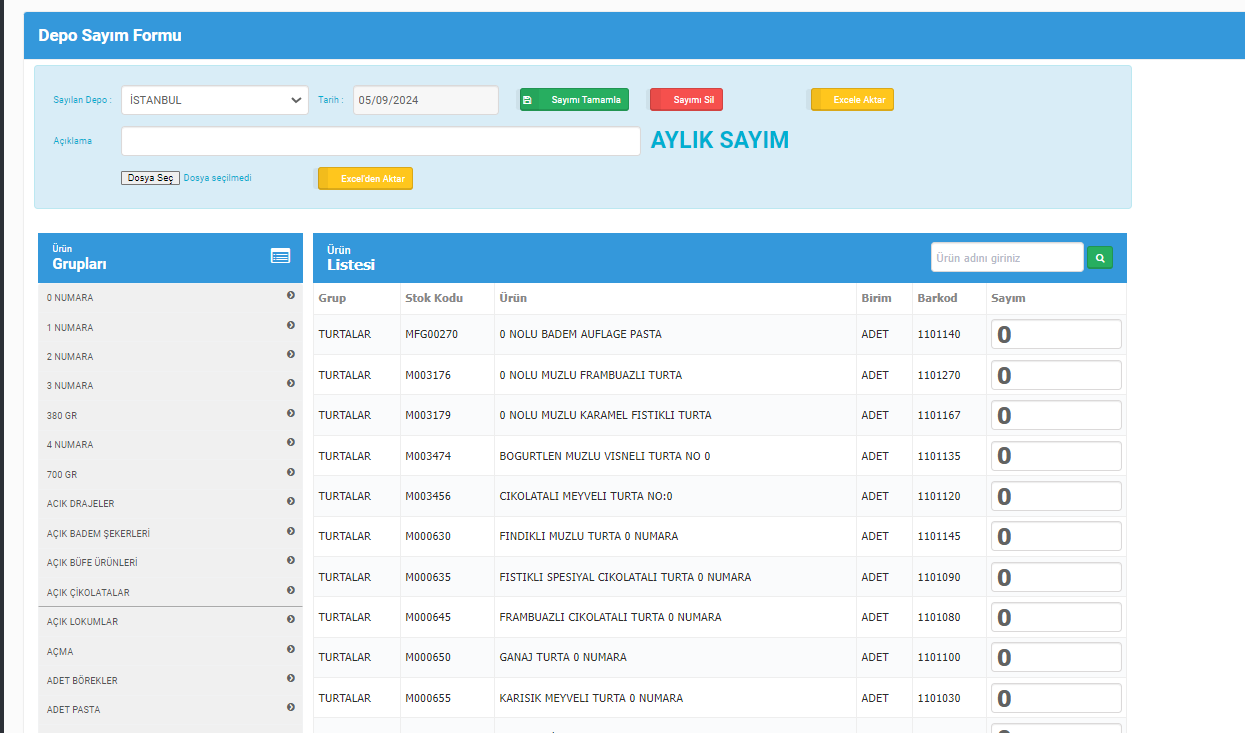1245x733 pixels.
Task: Click the search icon beside product name field
Action: 1100,257
